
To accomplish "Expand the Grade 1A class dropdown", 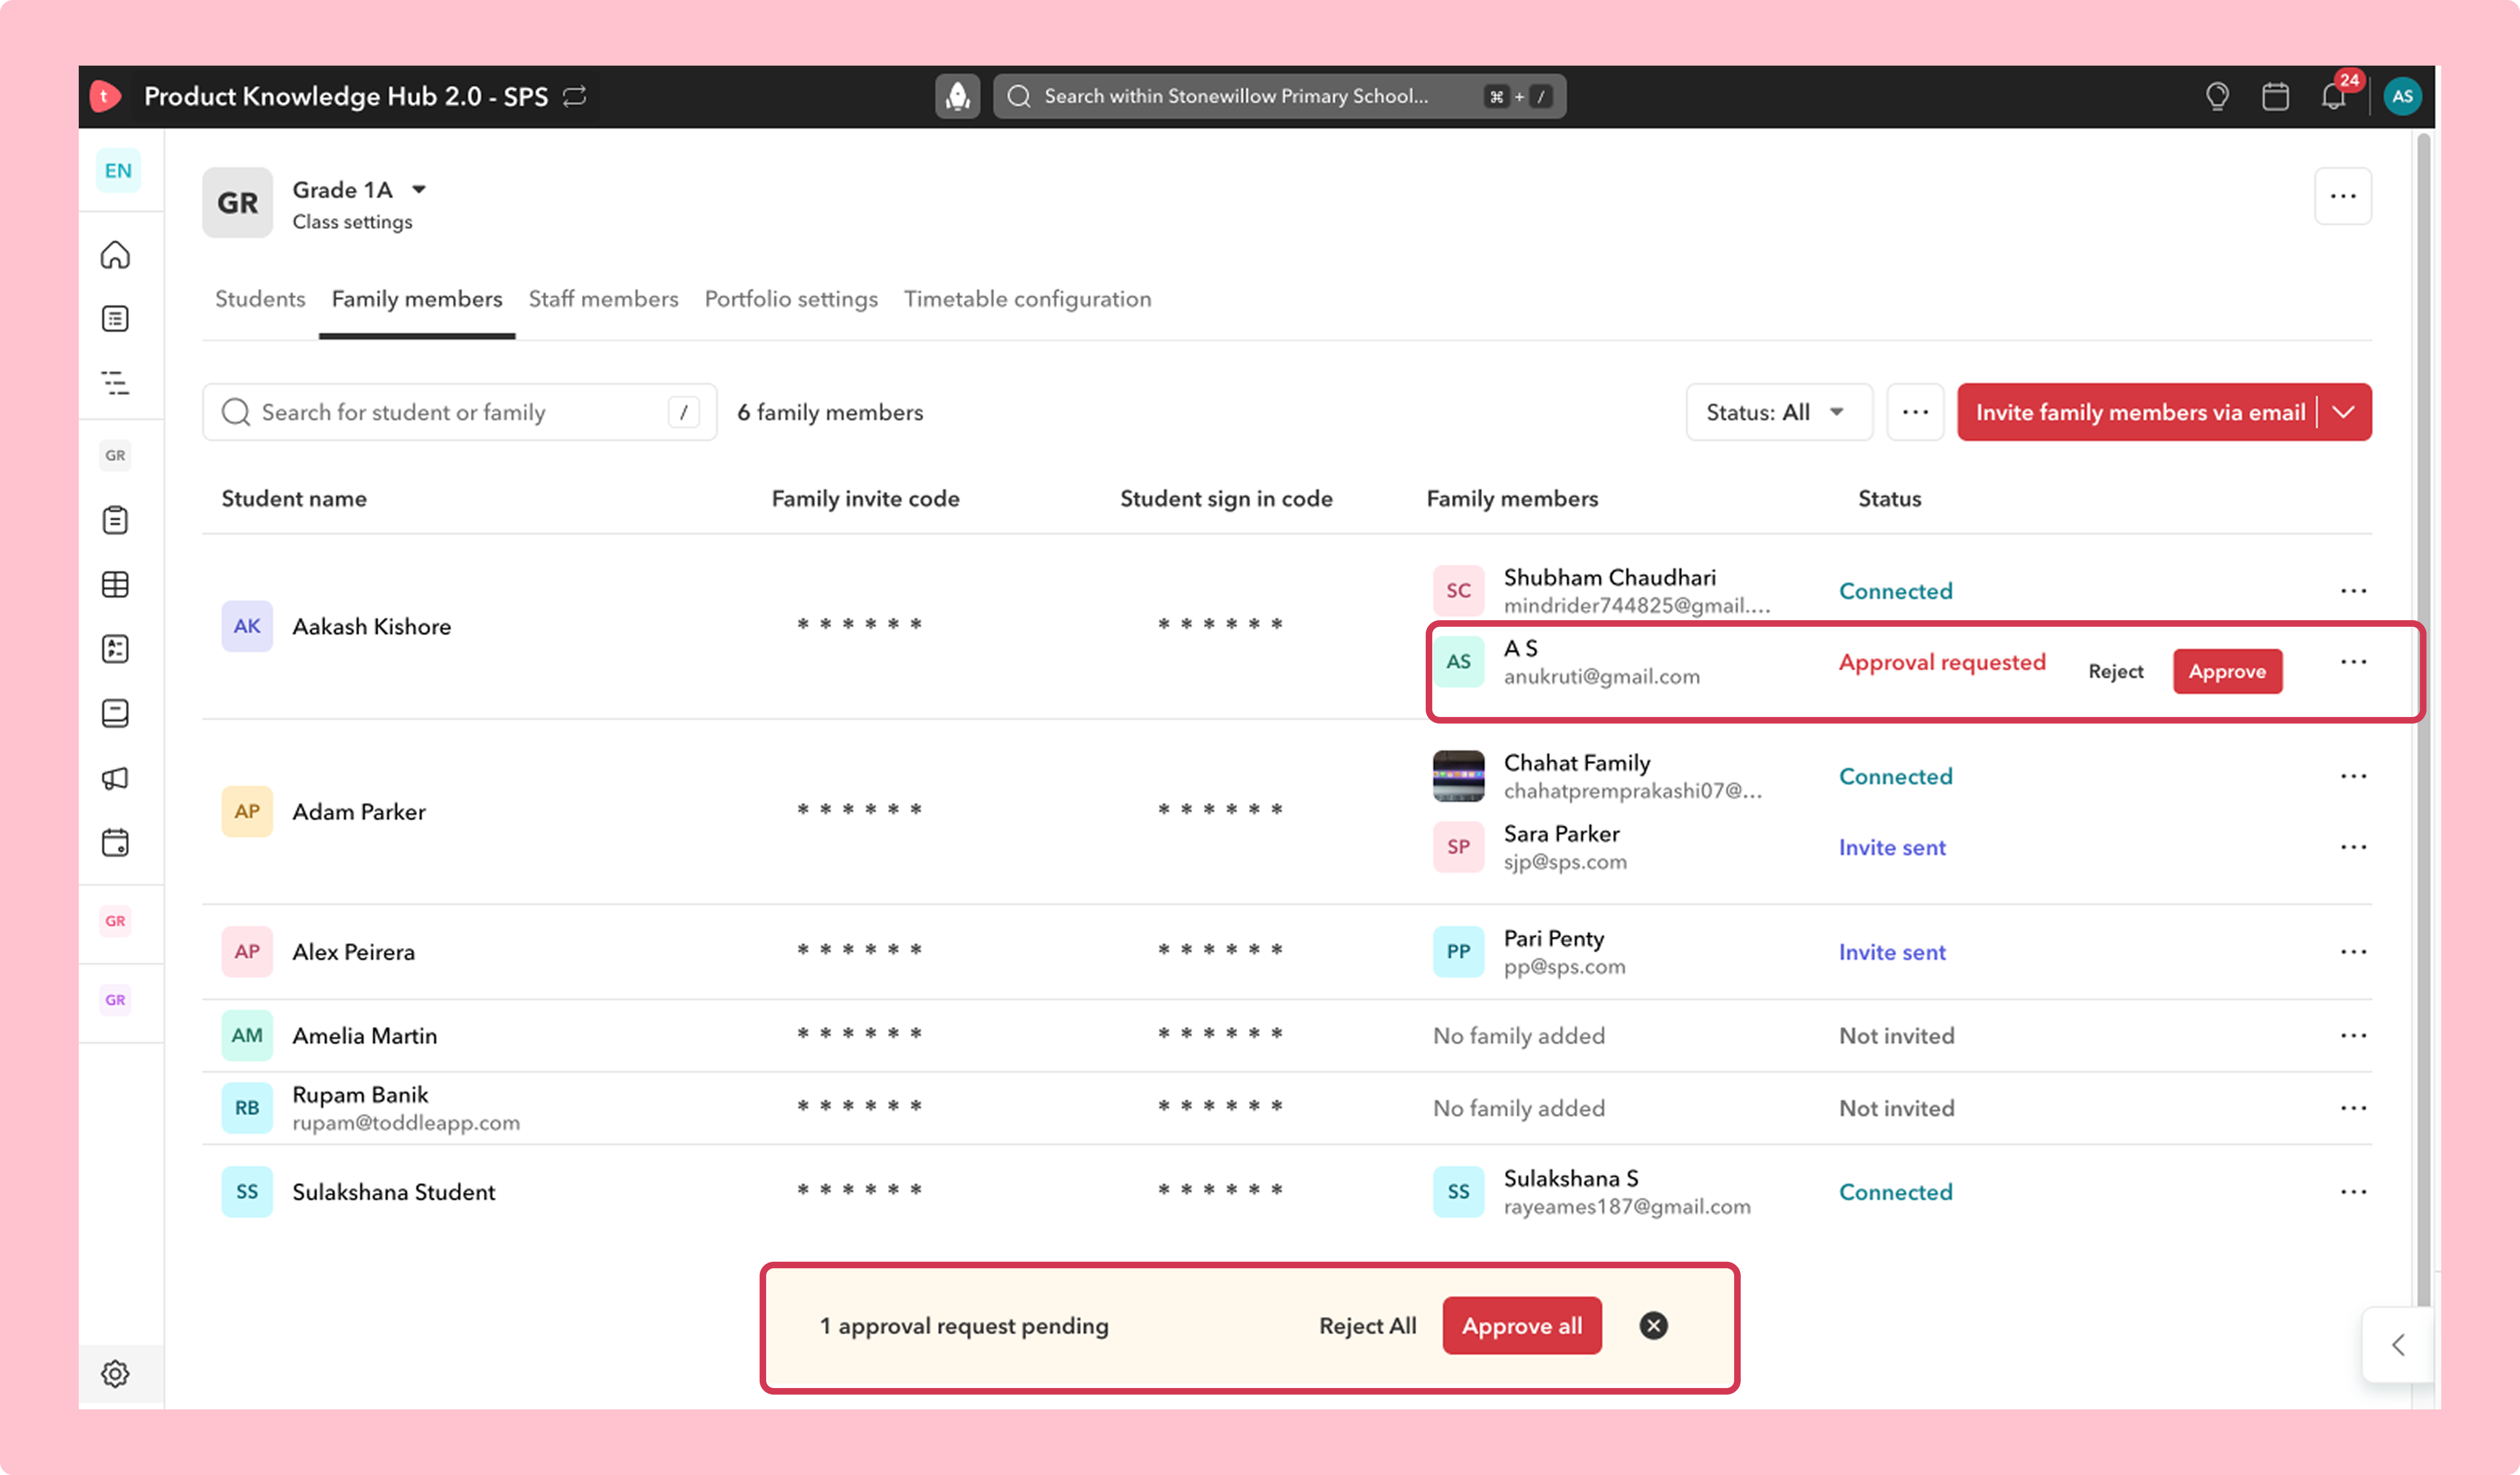I will (x=419, y=189).
